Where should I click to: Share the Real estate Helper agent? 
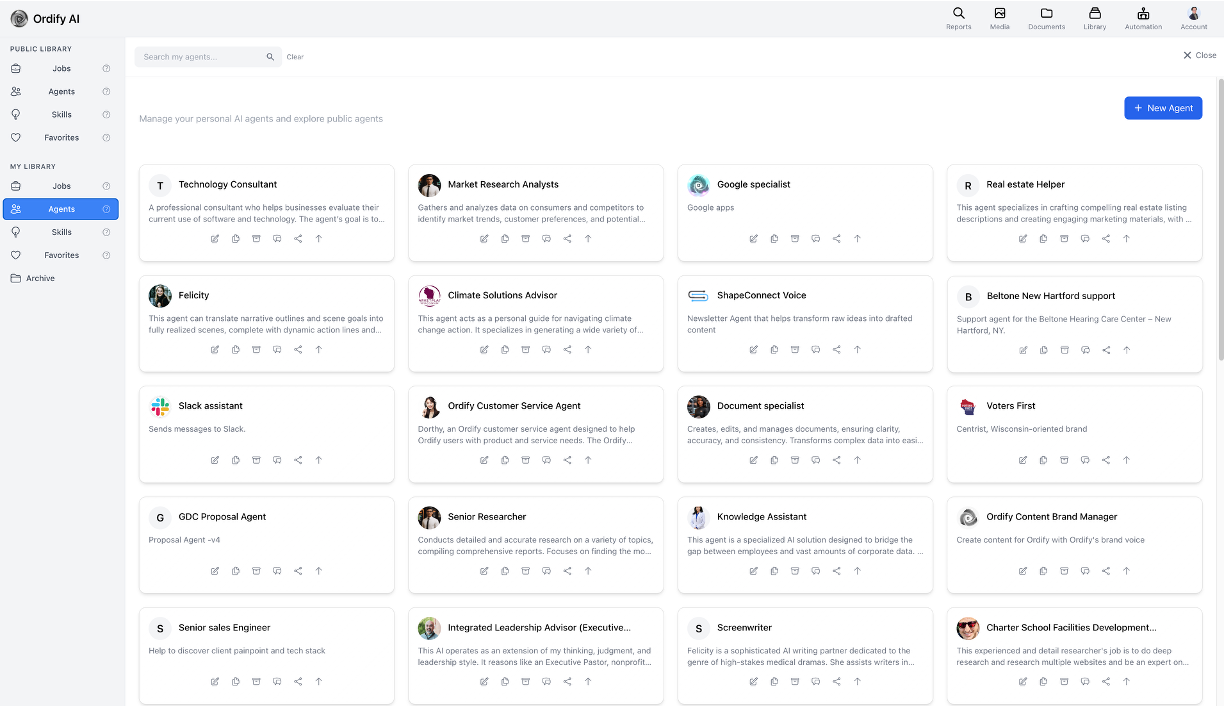coord(1106,239)
